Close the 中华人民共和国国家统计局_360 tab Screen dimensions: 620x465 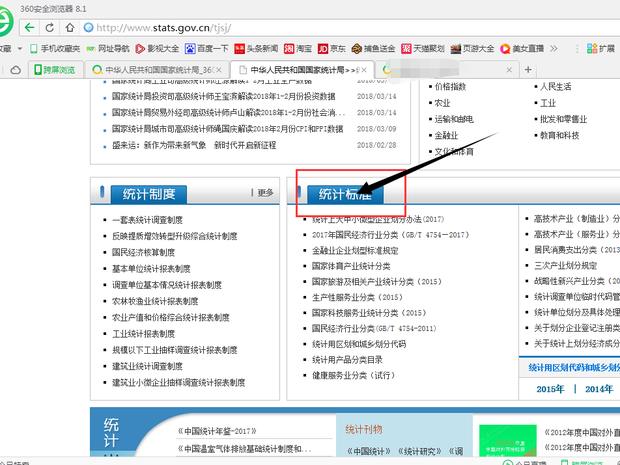(x=219, y=70)
